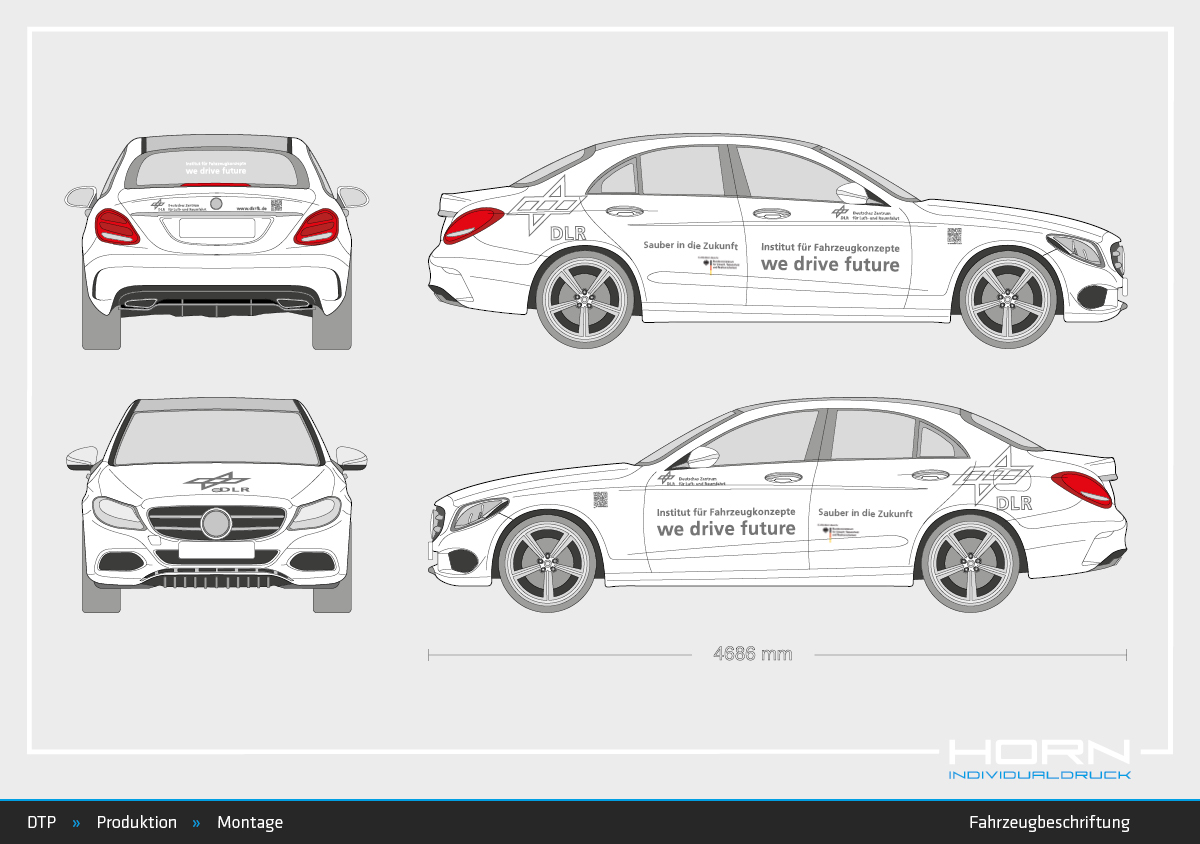Click the QR code on the rear-view trunk

(277, 205)
